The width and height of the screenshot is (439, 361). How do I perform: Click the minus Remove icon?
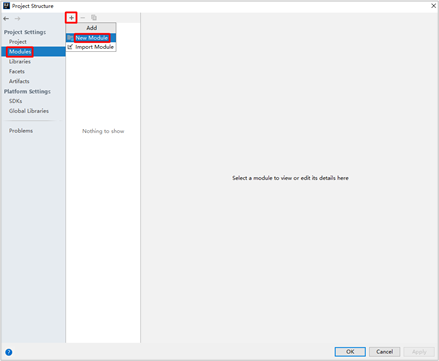pyautogui.click(x=83, y=18)
